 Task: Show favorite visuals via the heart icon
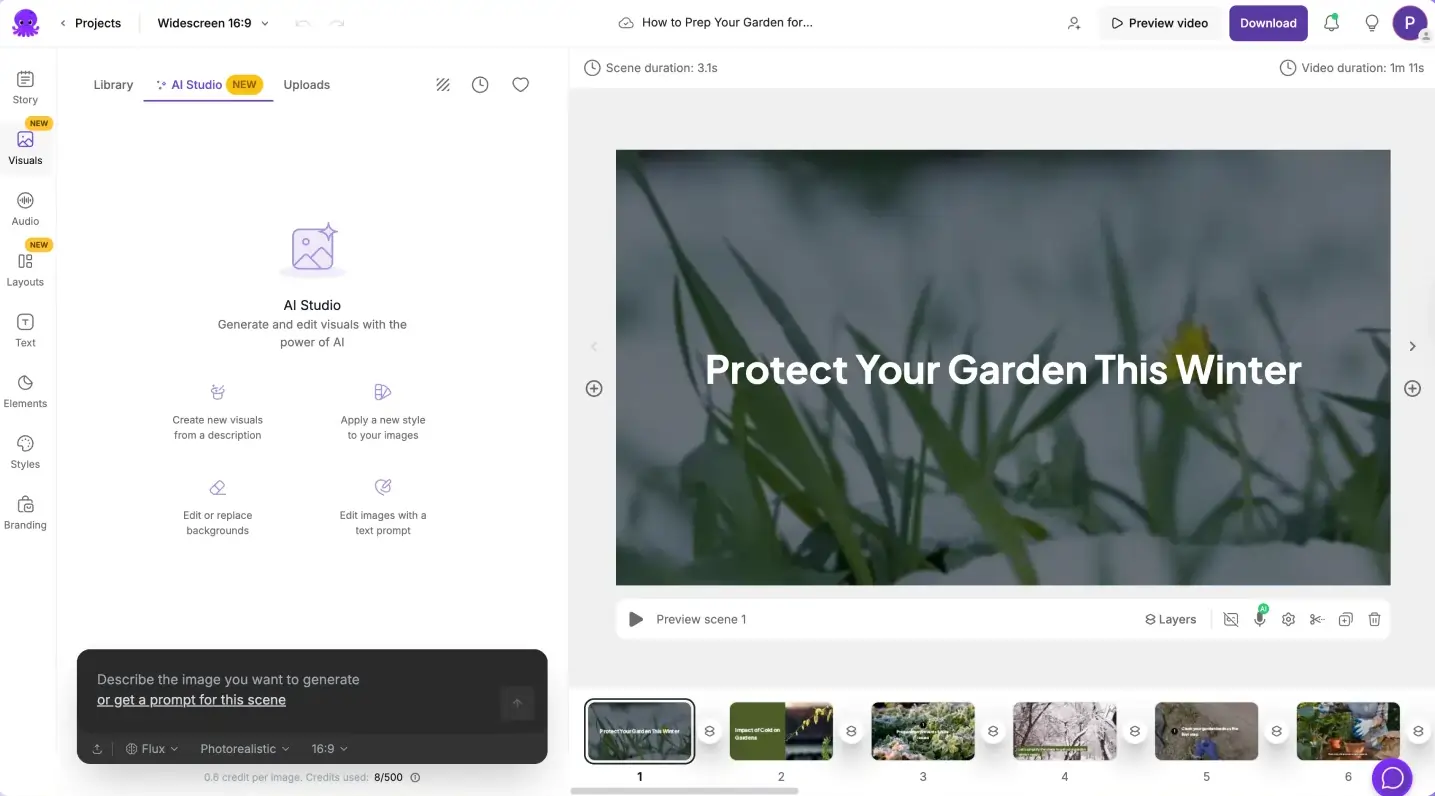pos(520,84)
